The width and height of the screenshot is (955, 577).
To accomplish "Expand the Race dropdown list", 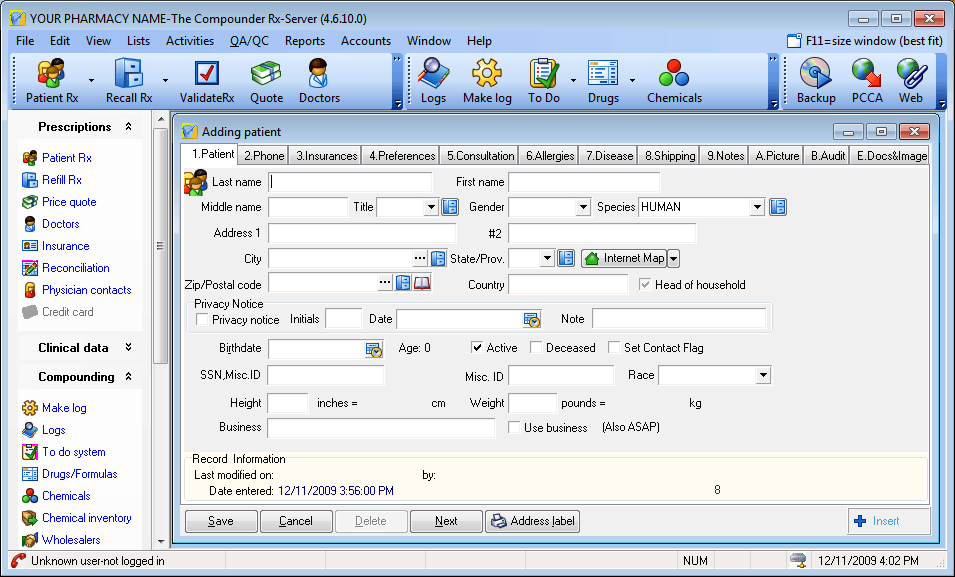I will pos(763,376).
